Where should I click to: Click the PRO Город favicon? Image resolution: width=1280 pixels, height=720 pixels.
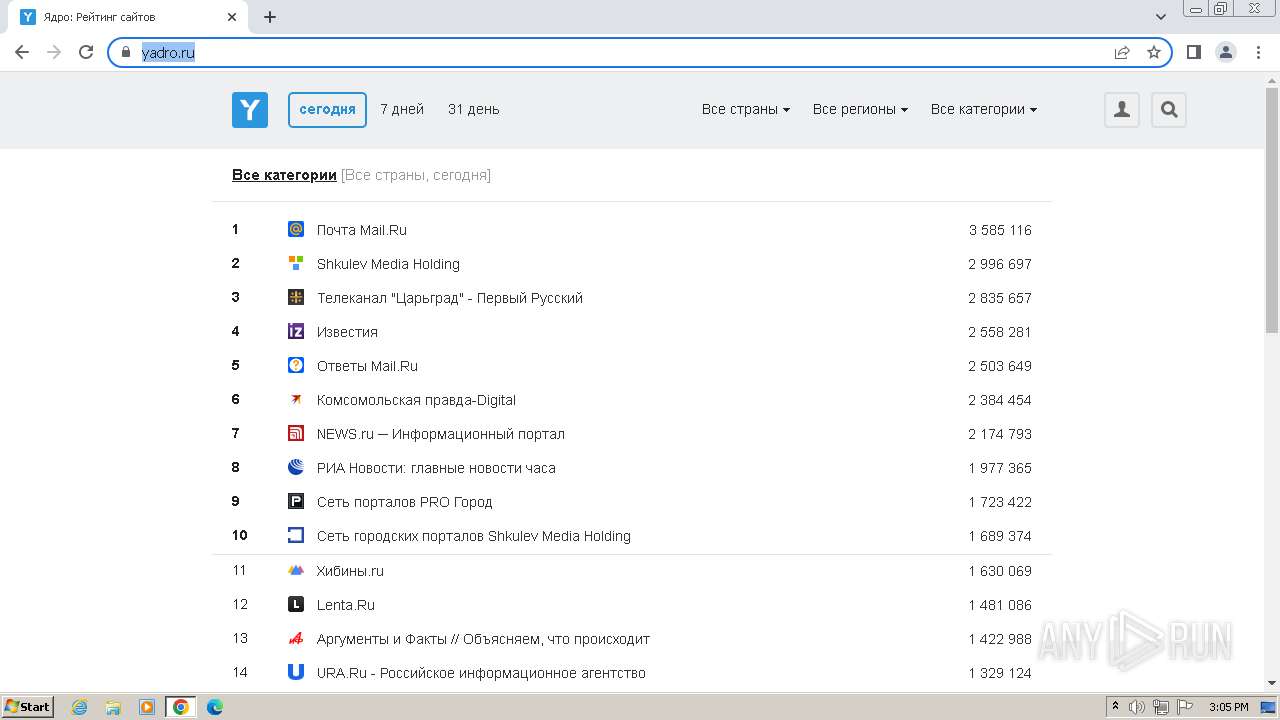[x=296, y=501]
